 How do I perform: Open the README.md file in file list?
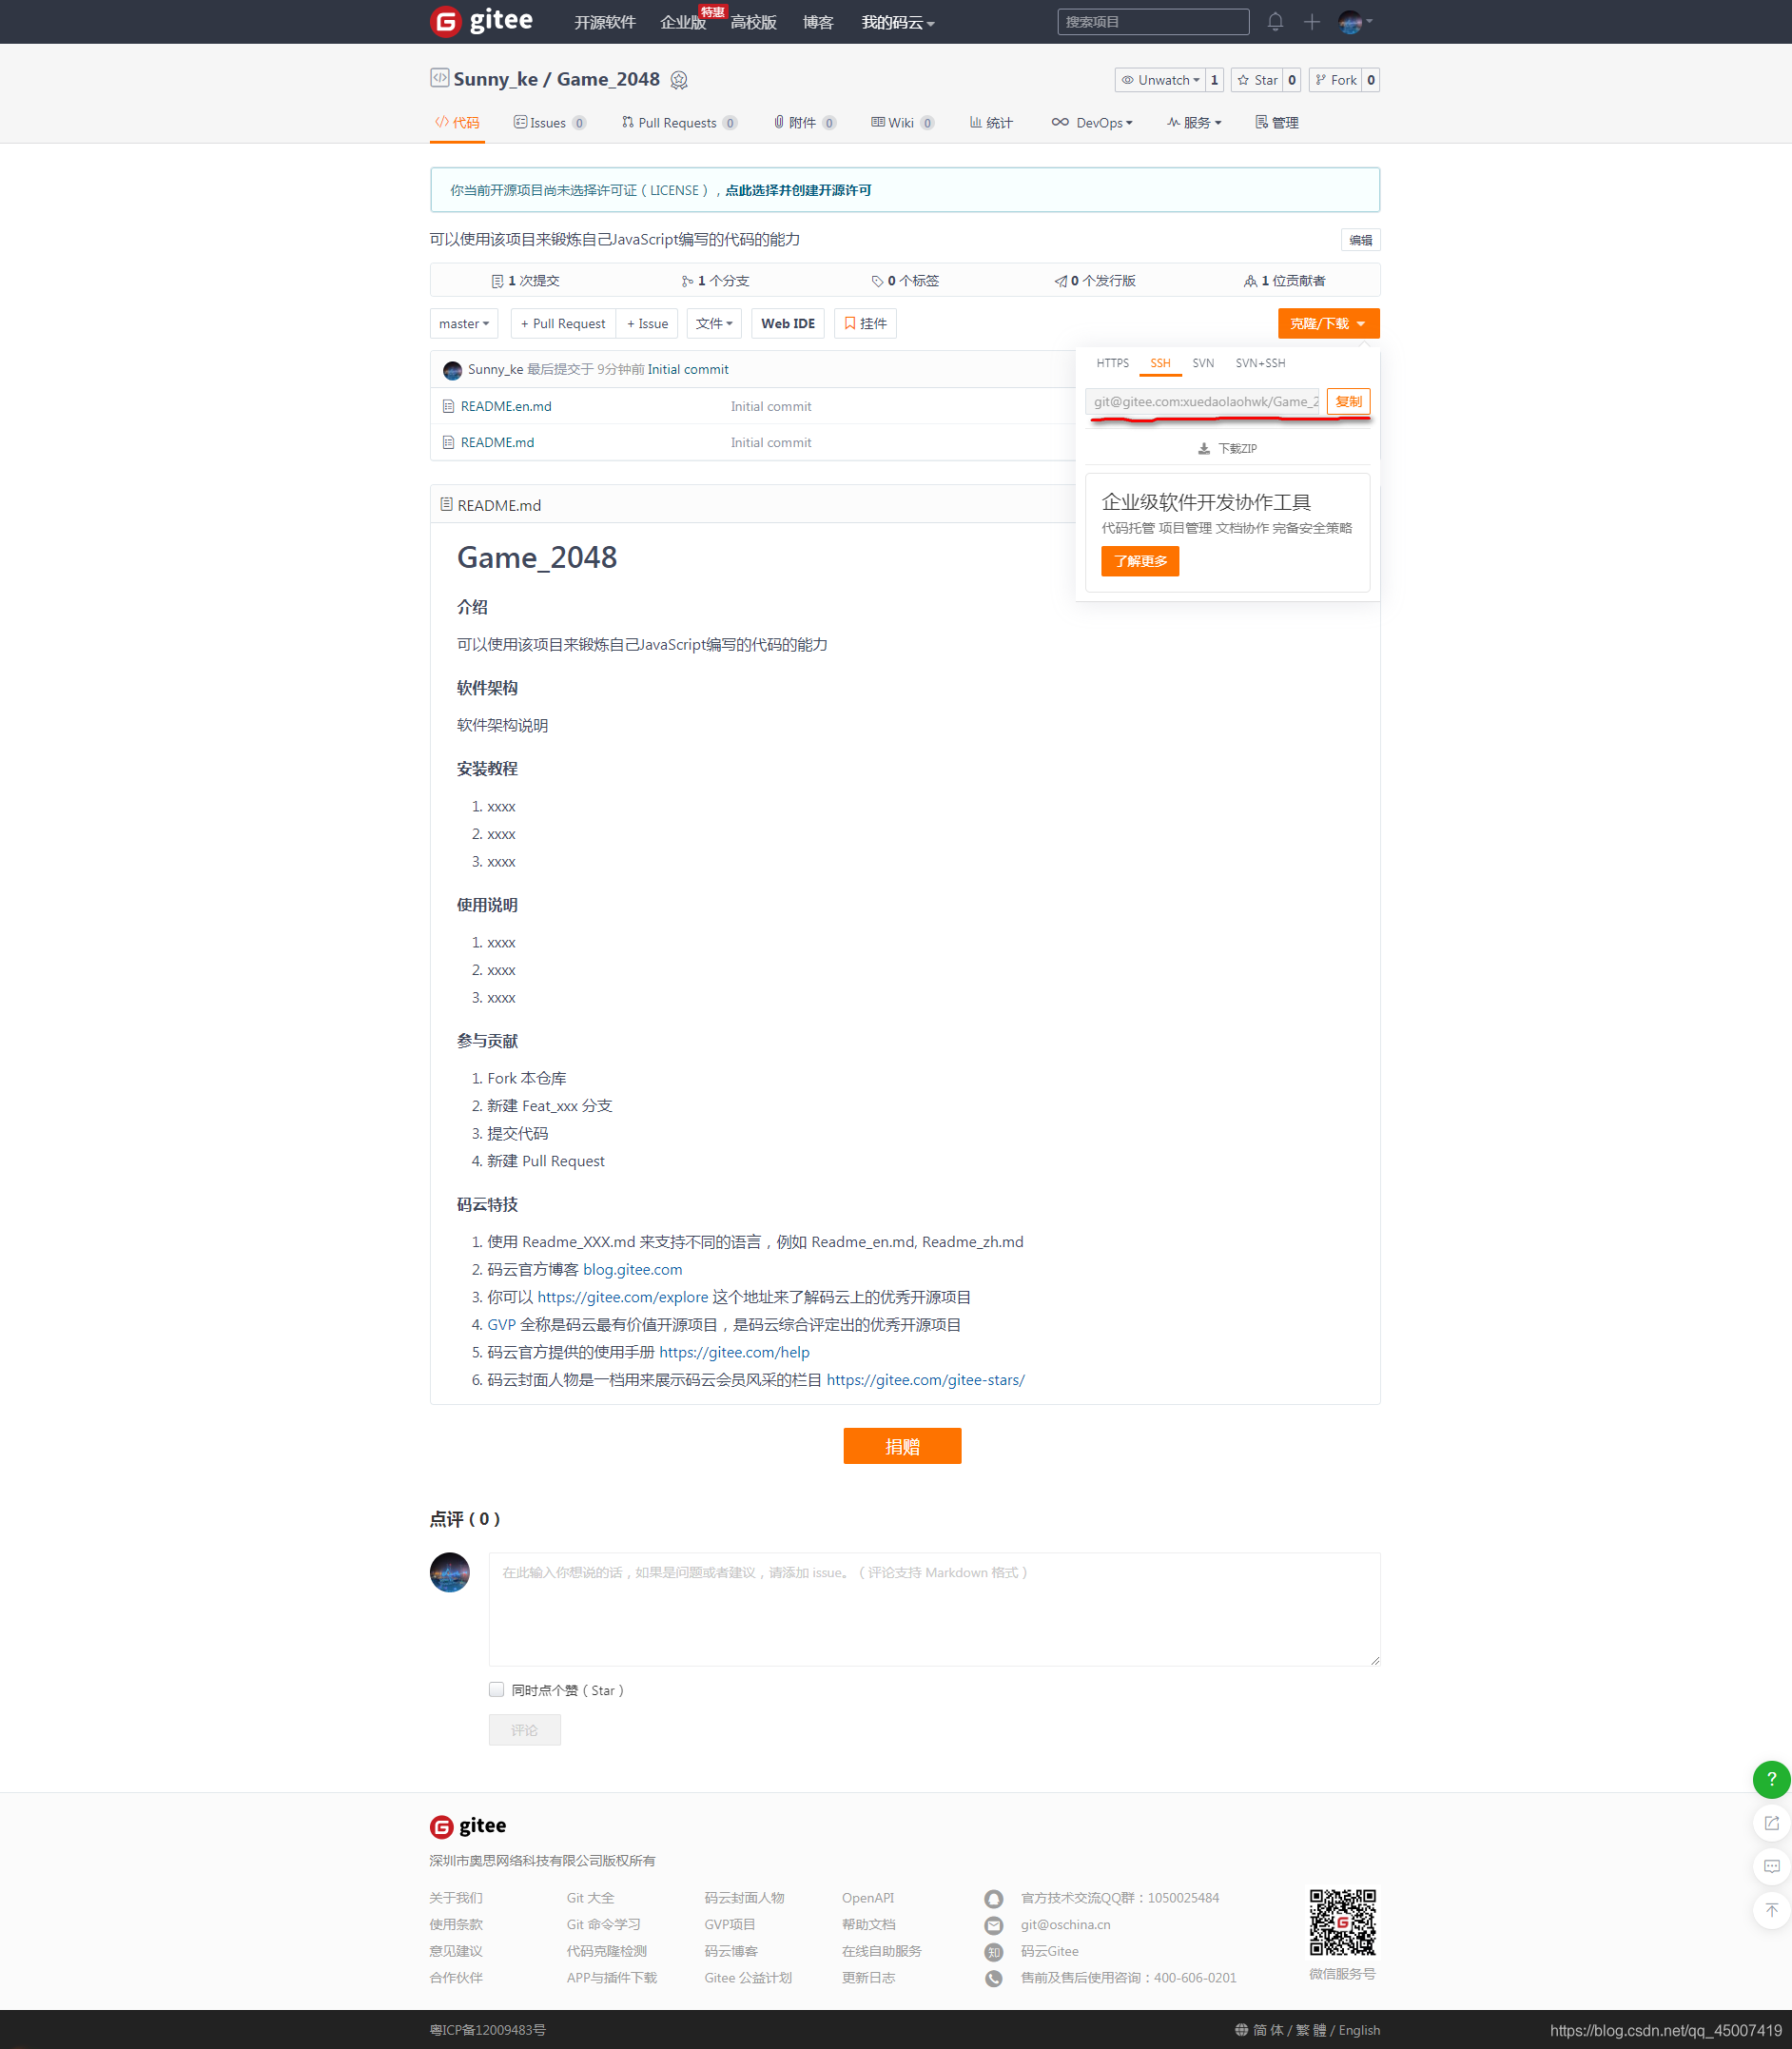(497, 442)
